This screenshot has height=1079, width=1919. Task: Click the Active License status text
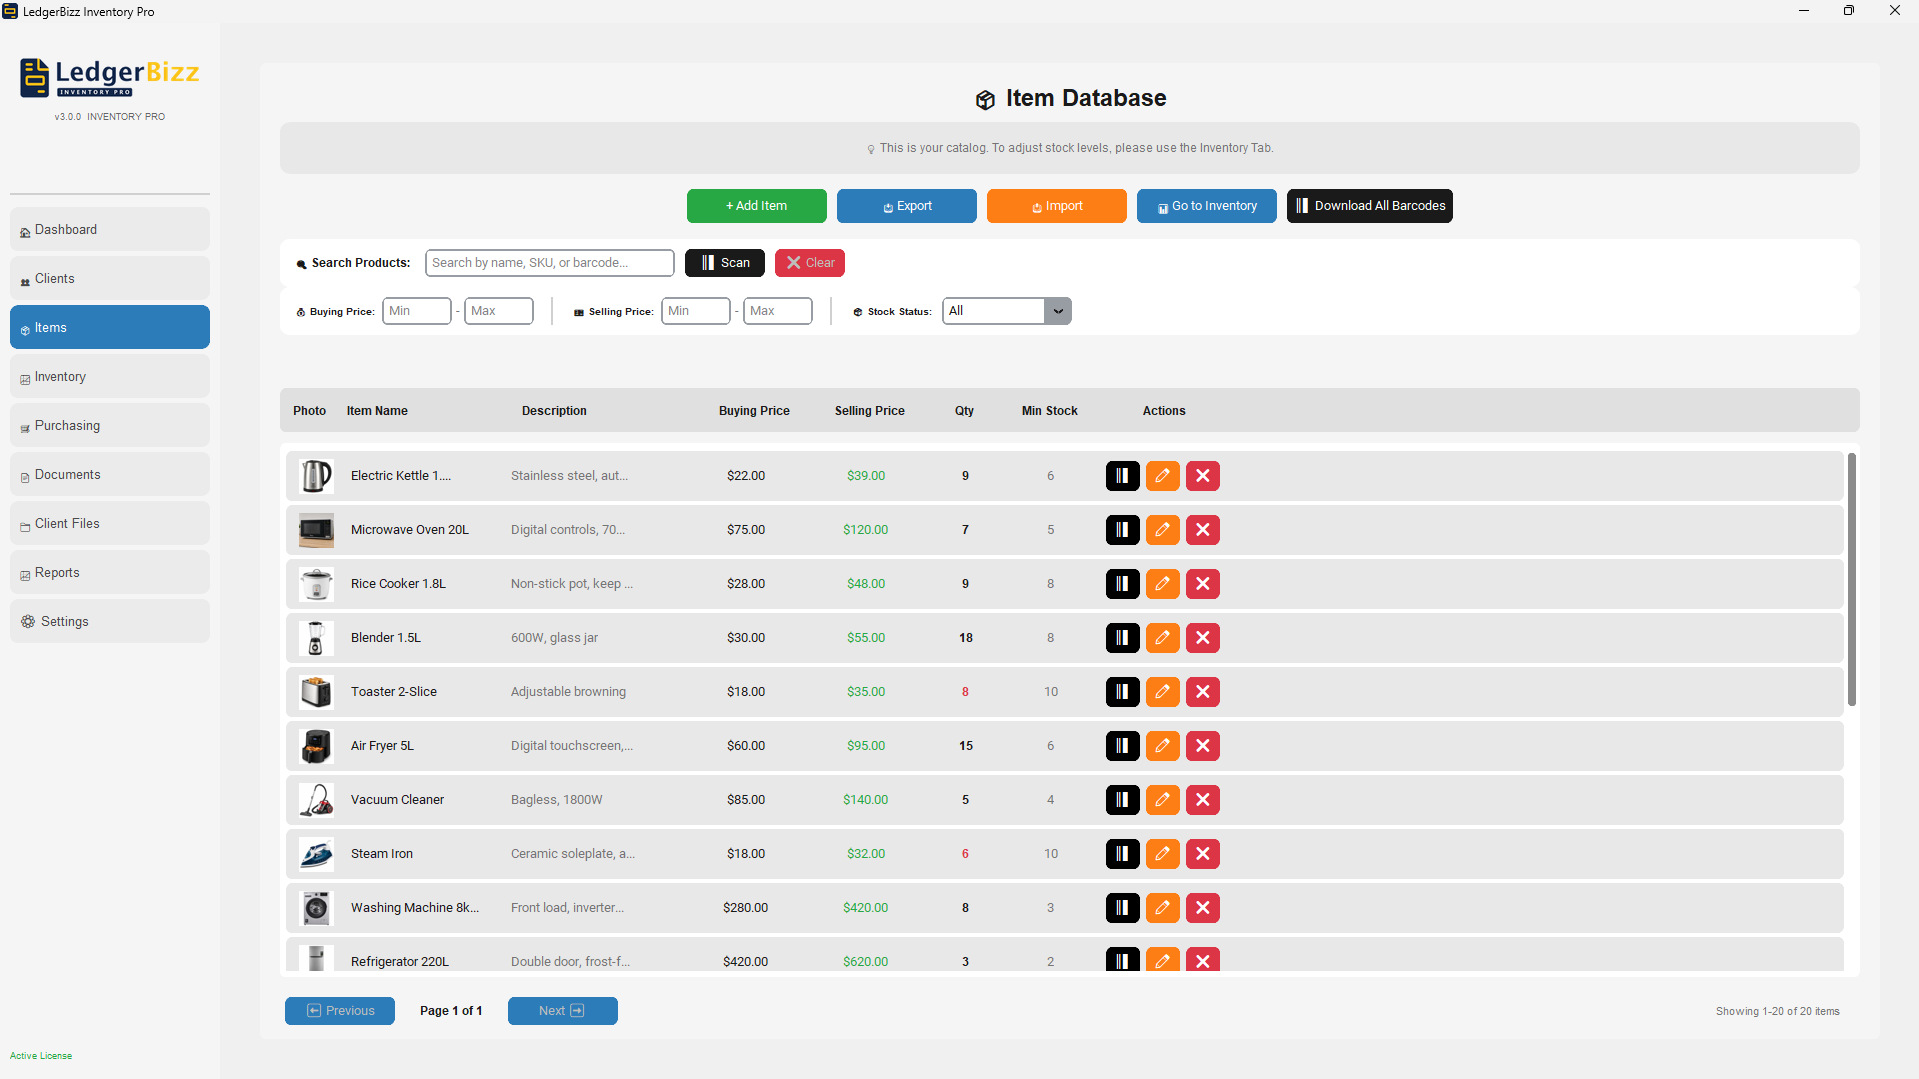(41, 1056)
